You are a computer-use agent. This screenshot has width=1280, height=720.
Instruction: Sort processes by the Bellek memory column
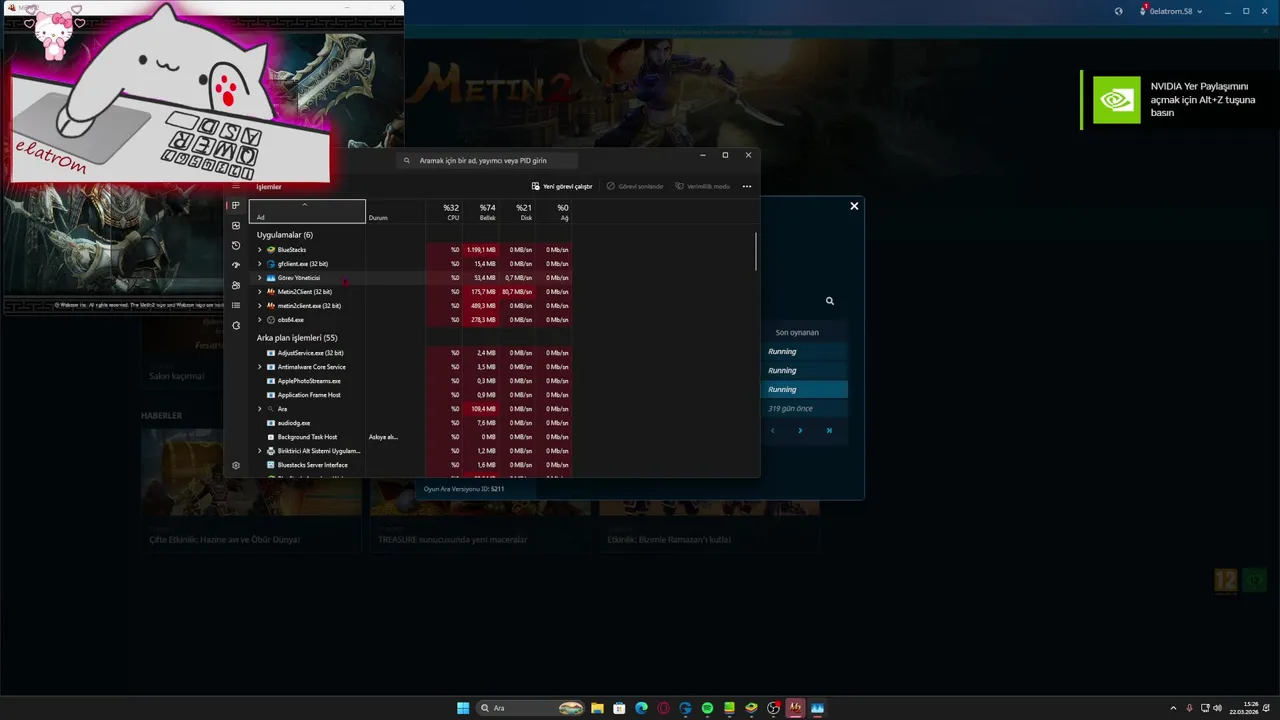click(480, 211)
